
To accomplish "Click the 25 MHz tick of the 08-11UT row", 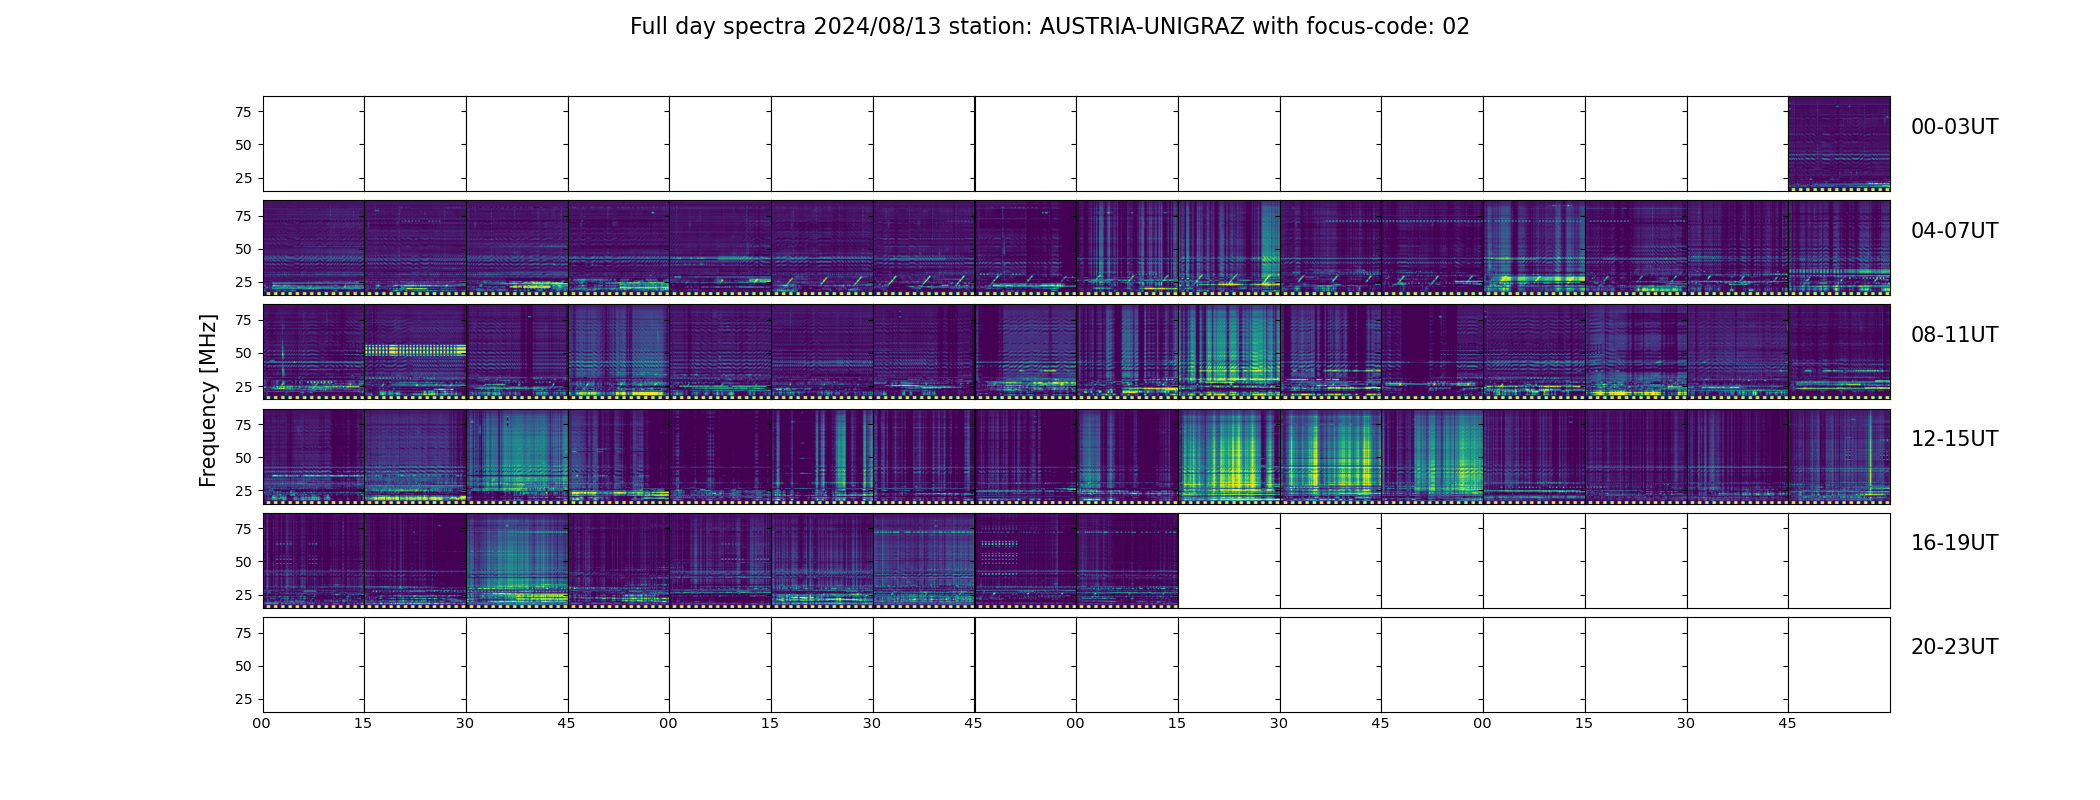I will [x=243, y=386].
